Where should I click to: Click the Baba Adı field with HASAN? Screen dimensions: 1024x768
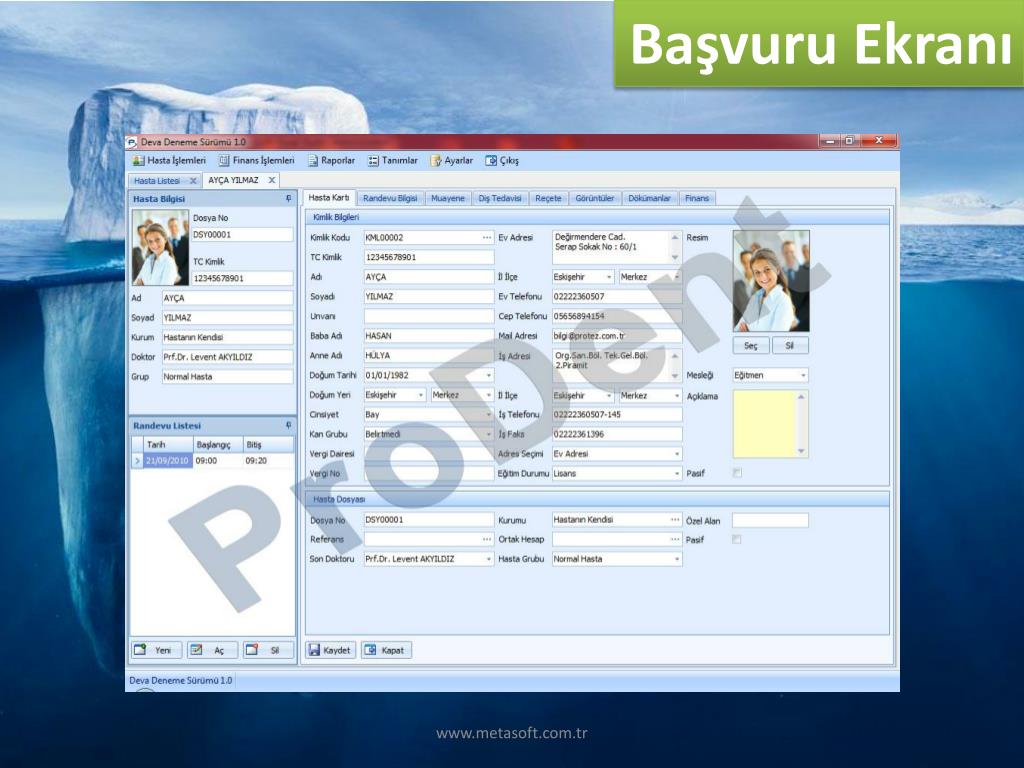click(428, 336)
